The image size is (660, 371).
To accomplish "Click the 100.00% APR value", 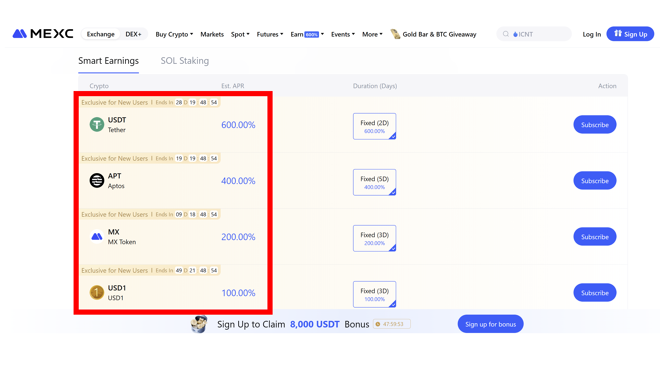I will click(238, 293).
